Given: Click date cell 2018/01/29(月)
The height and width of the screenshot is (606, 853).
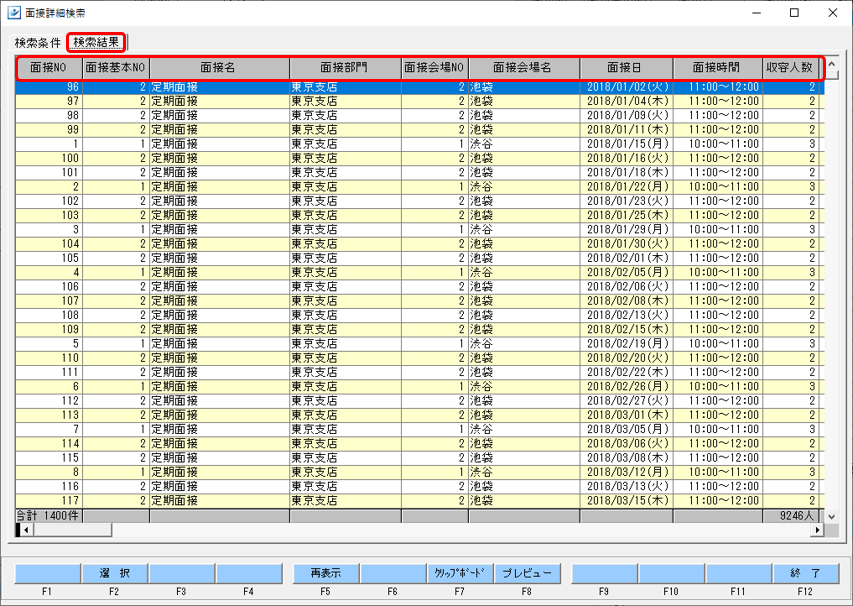Looking at the screenshot, I should (627, 230).
